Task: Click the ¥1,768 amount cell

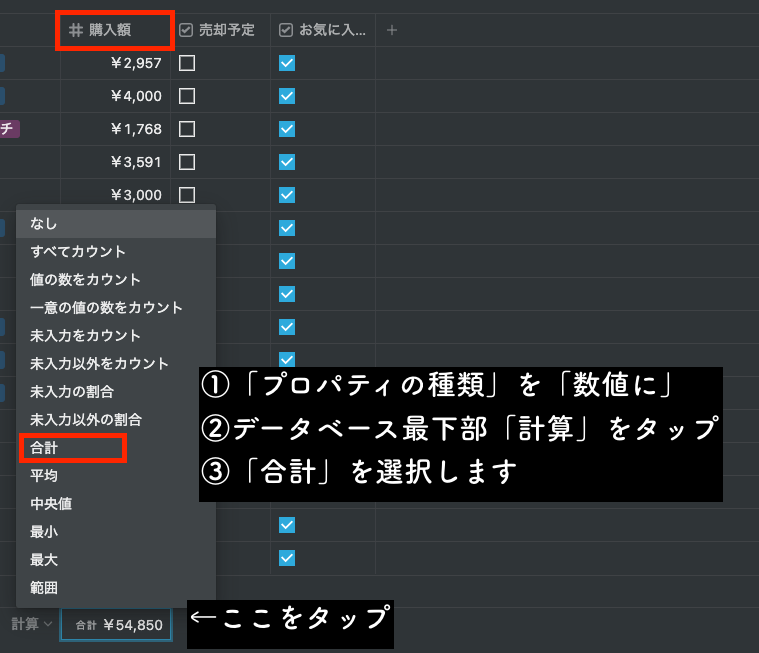Action: [x=115, y=129]
